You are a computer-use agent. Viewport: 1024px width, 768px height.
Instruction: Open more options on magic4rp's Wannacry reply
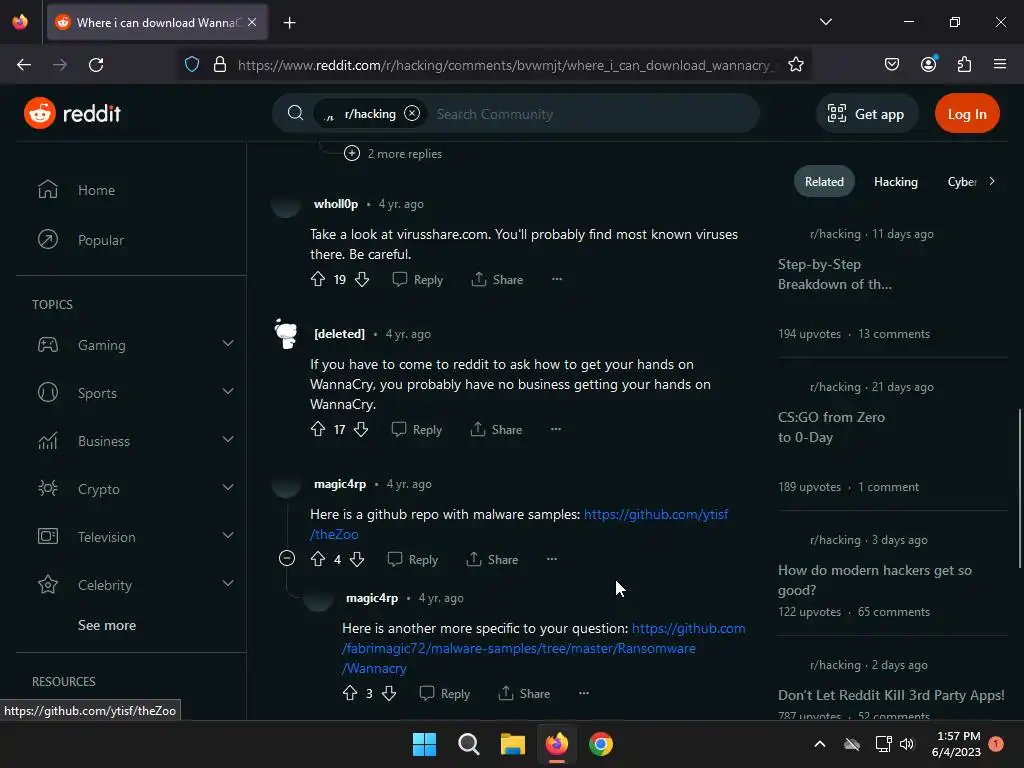pos(584,693)
